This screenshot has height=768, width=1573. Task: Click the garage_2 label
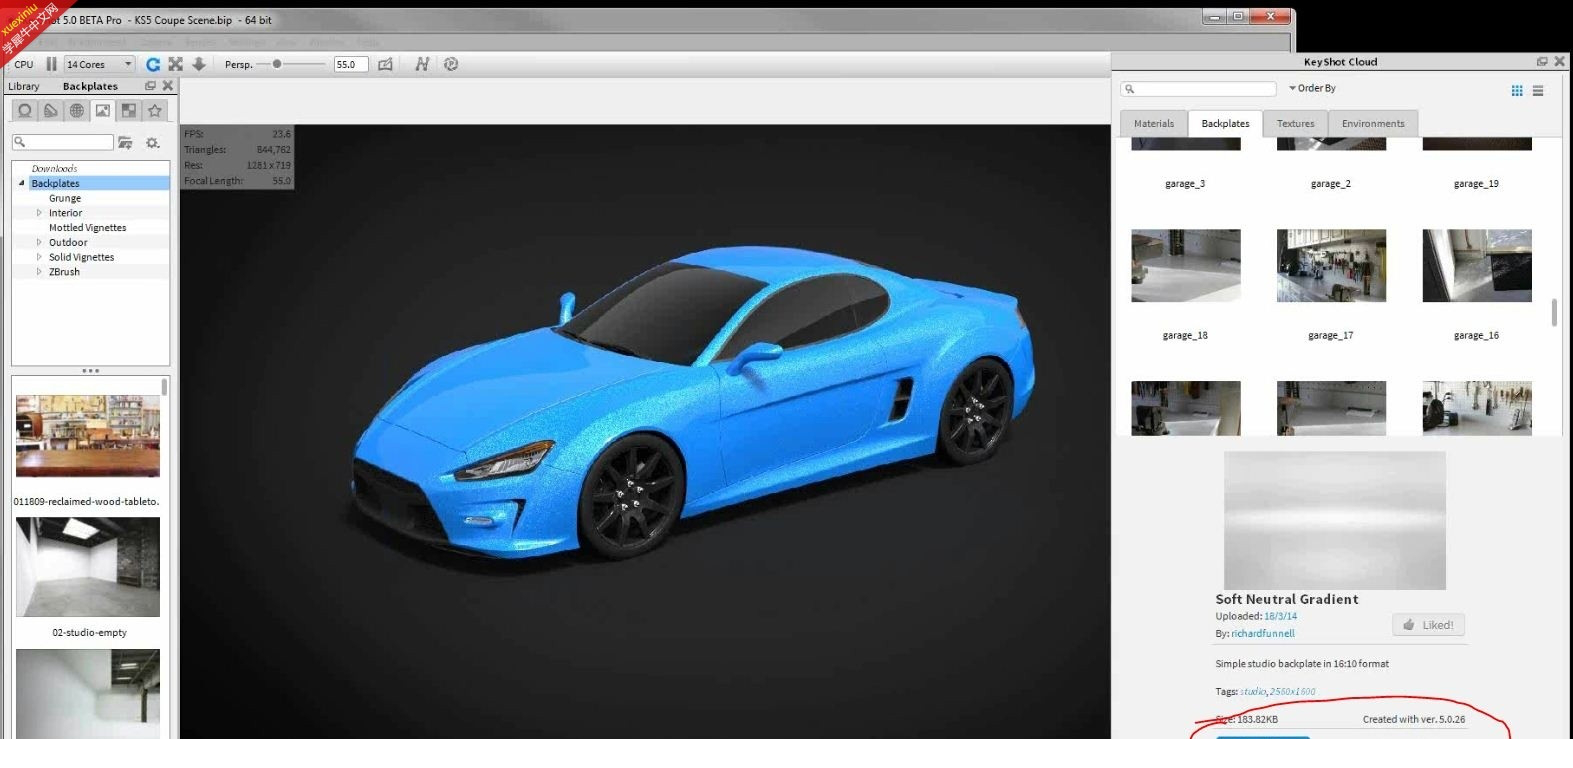coord(1331,184)
